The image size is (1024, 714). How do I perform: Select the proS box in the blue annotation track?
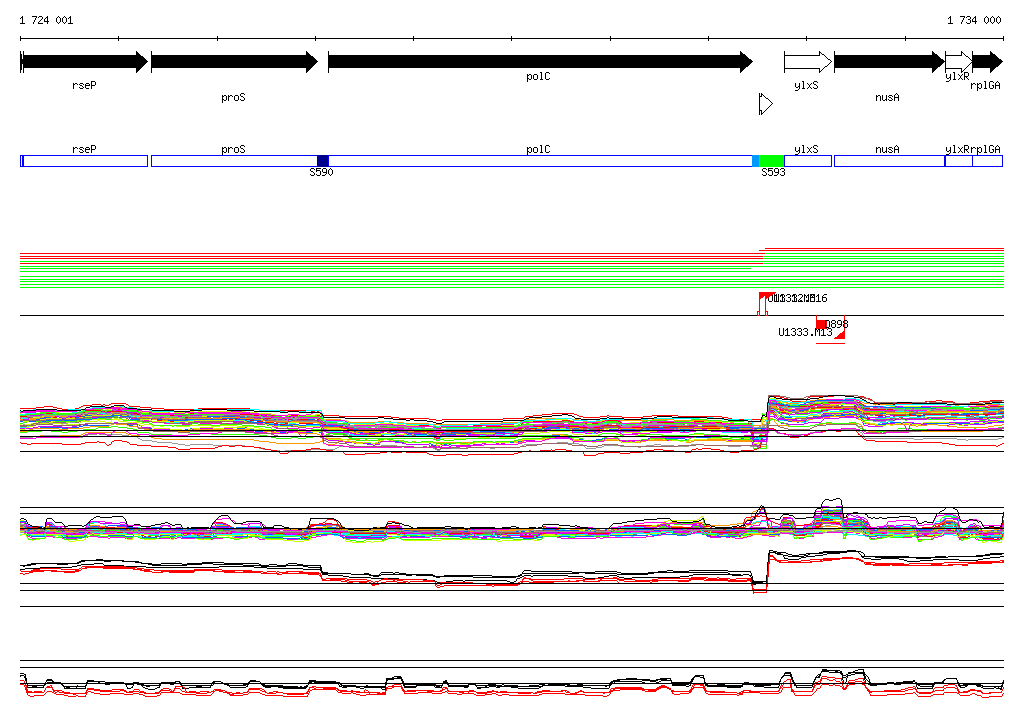tap(233, 161)
